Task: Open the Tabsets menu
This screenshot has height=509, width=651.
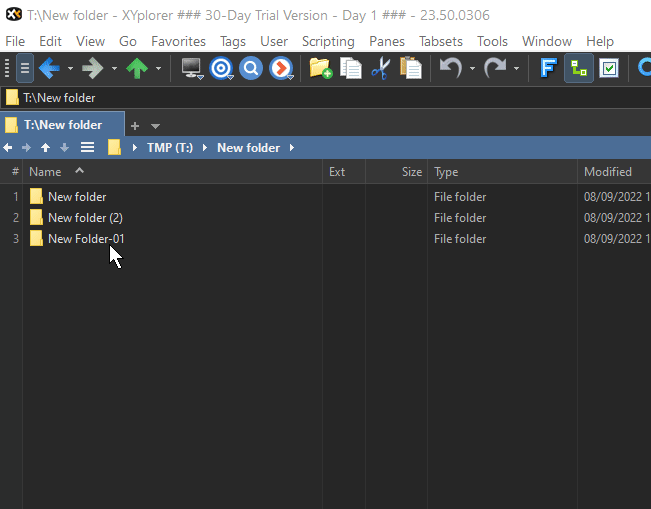Action: (441, 41)
